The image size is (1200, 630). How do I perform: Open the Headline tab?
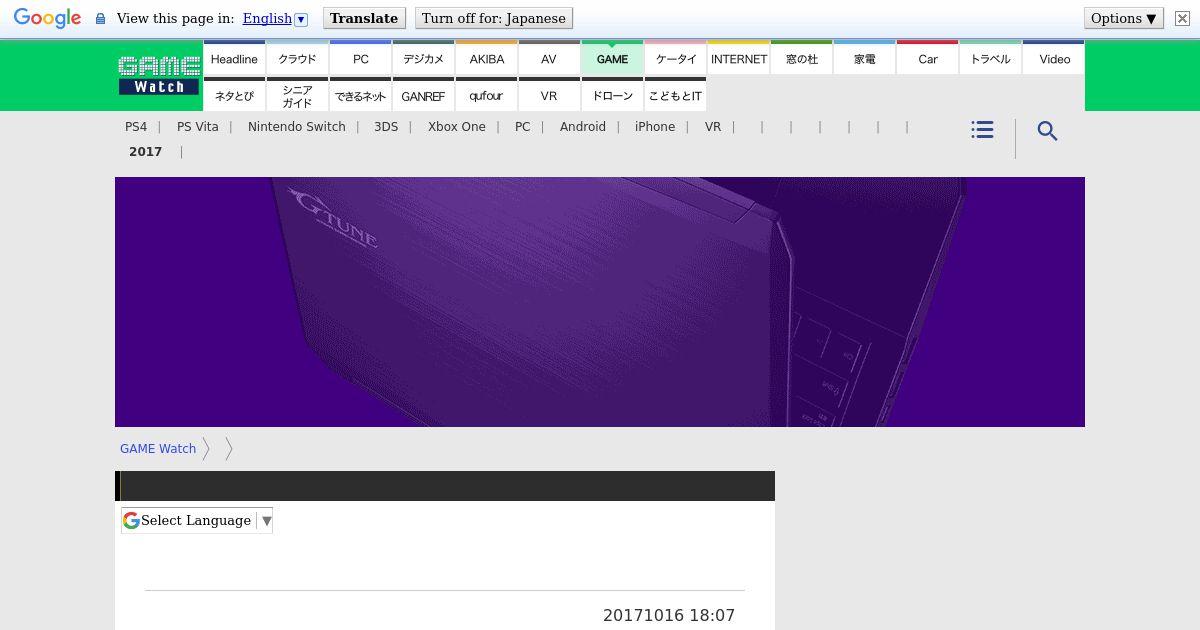234,58
